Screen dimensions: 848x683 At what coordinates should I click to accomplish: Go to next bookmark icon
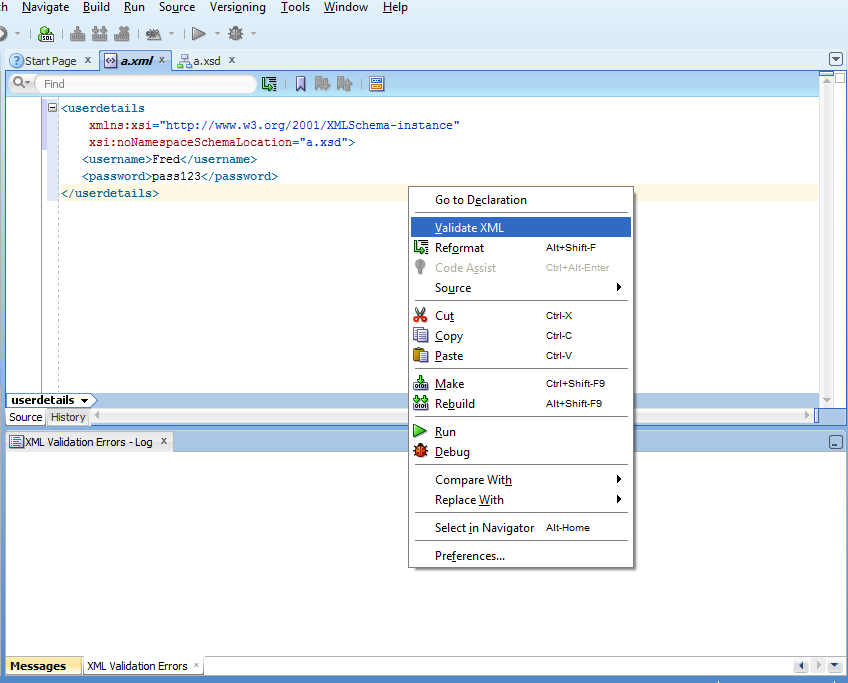pyautogui.click(x=322, y=84)
